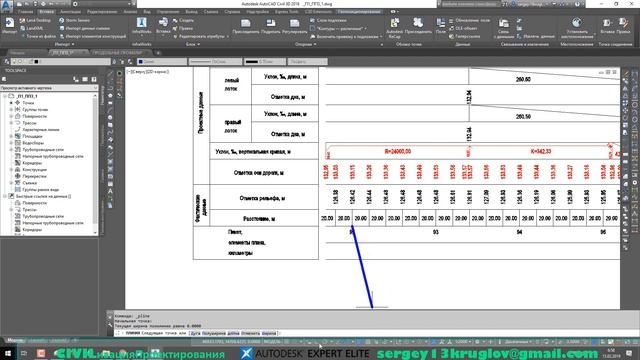Click LandXML import icon
The height and width of the screenshot is (360, 640).
click(x=22, y=28)
